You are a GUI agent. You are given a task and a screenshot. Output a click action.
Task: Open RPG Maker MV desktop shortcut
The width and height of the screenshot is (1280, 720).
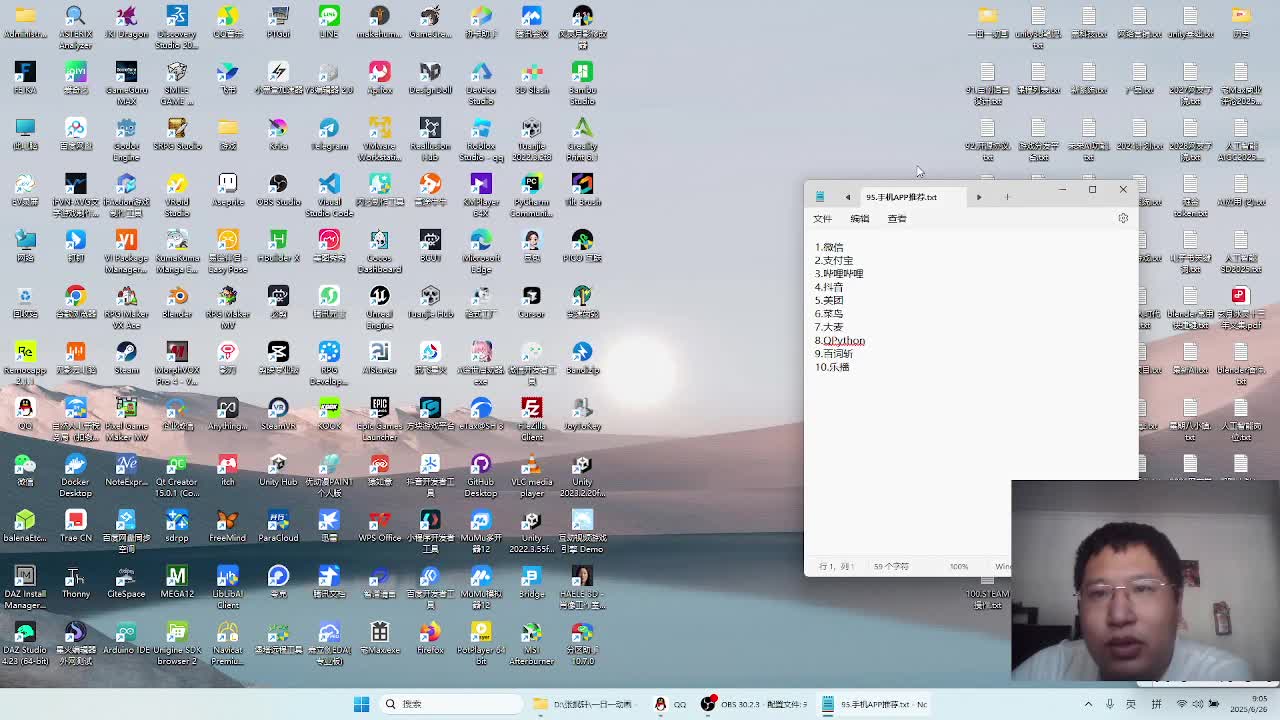(x=228, y=307)
